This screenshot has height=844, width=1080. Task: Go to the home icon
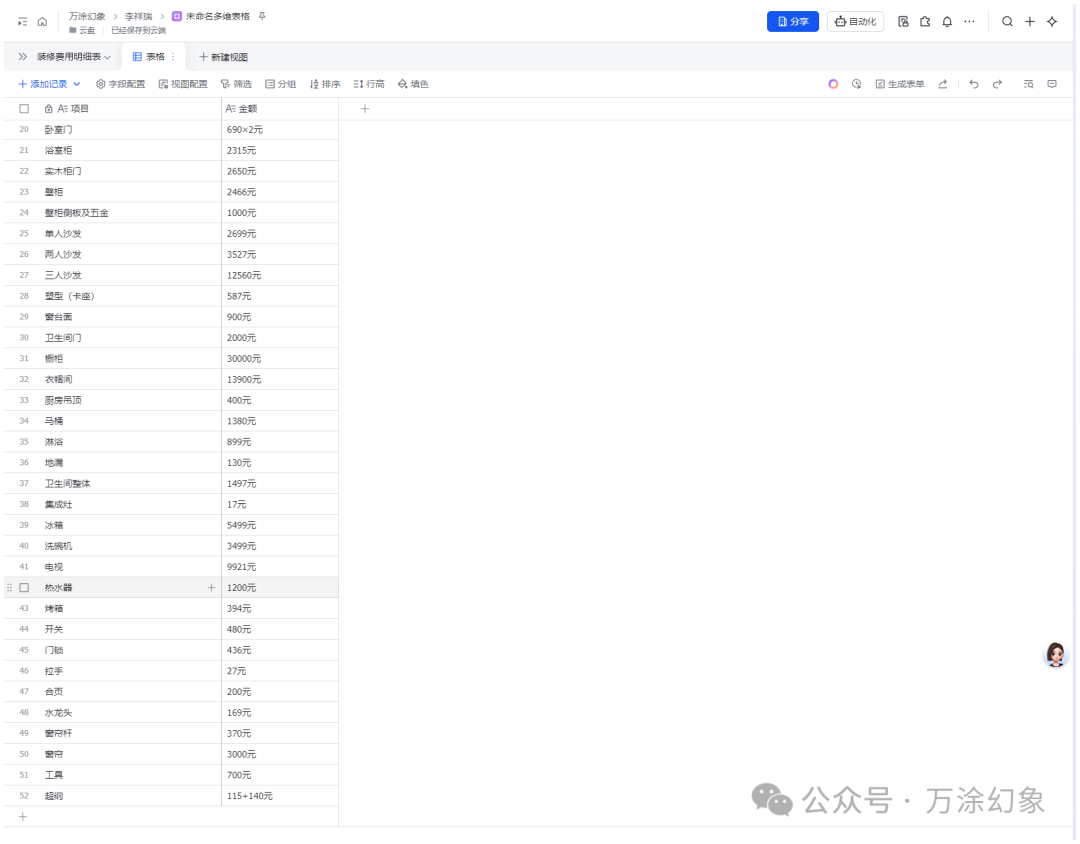pyautogui.click(x=43, y=22)
